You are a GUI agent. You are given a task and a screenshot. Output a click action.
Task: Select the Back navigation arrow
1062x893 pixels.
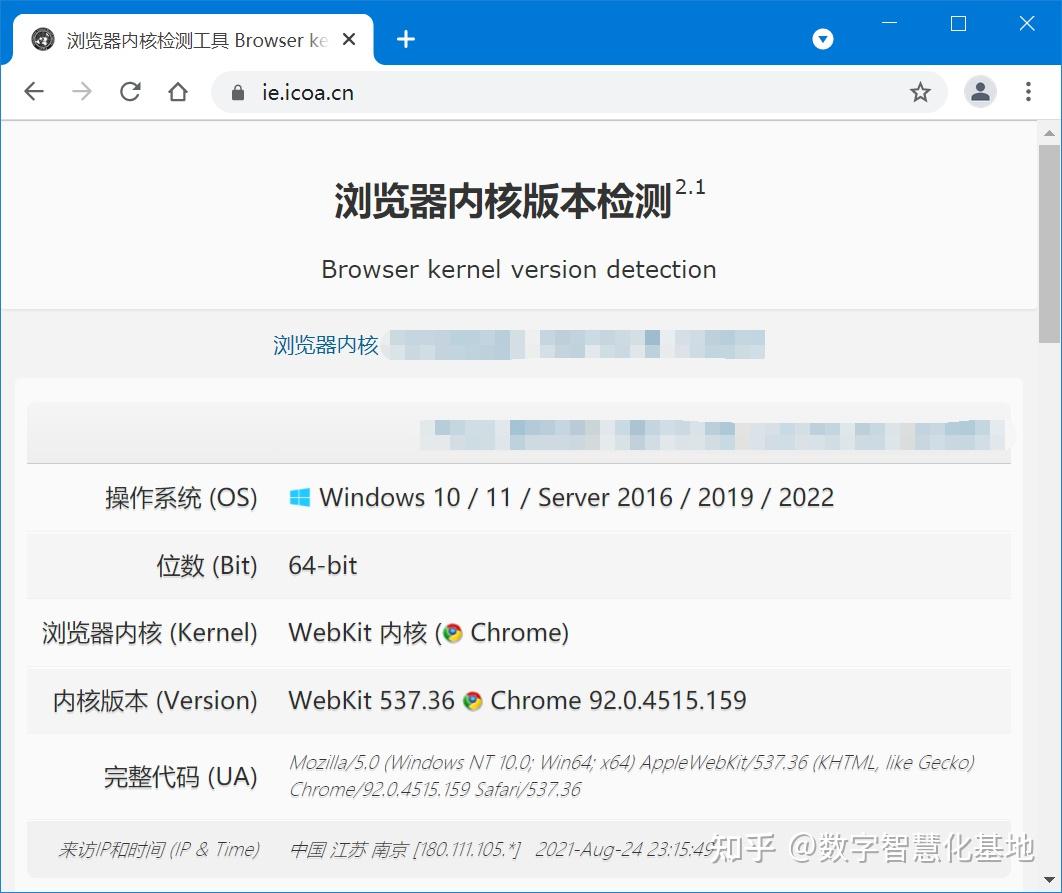[x=33, y=91]
